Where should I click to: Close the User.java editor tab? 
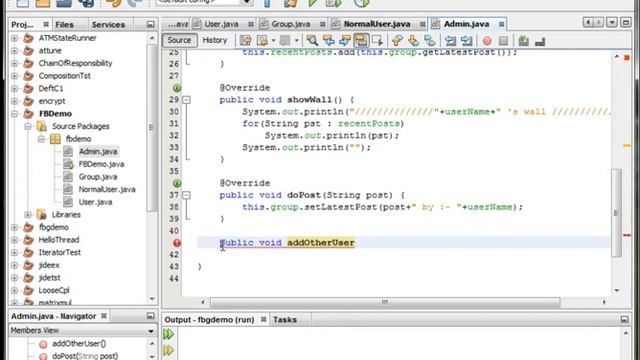tap(251, 24)
